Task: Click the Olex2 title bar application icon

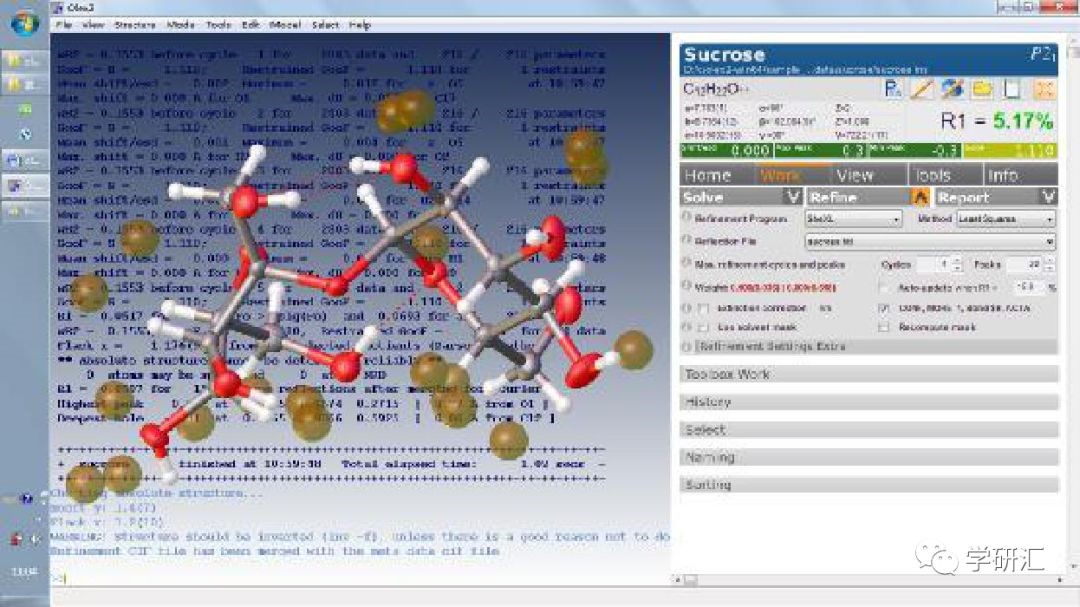Action: (58, 8)
